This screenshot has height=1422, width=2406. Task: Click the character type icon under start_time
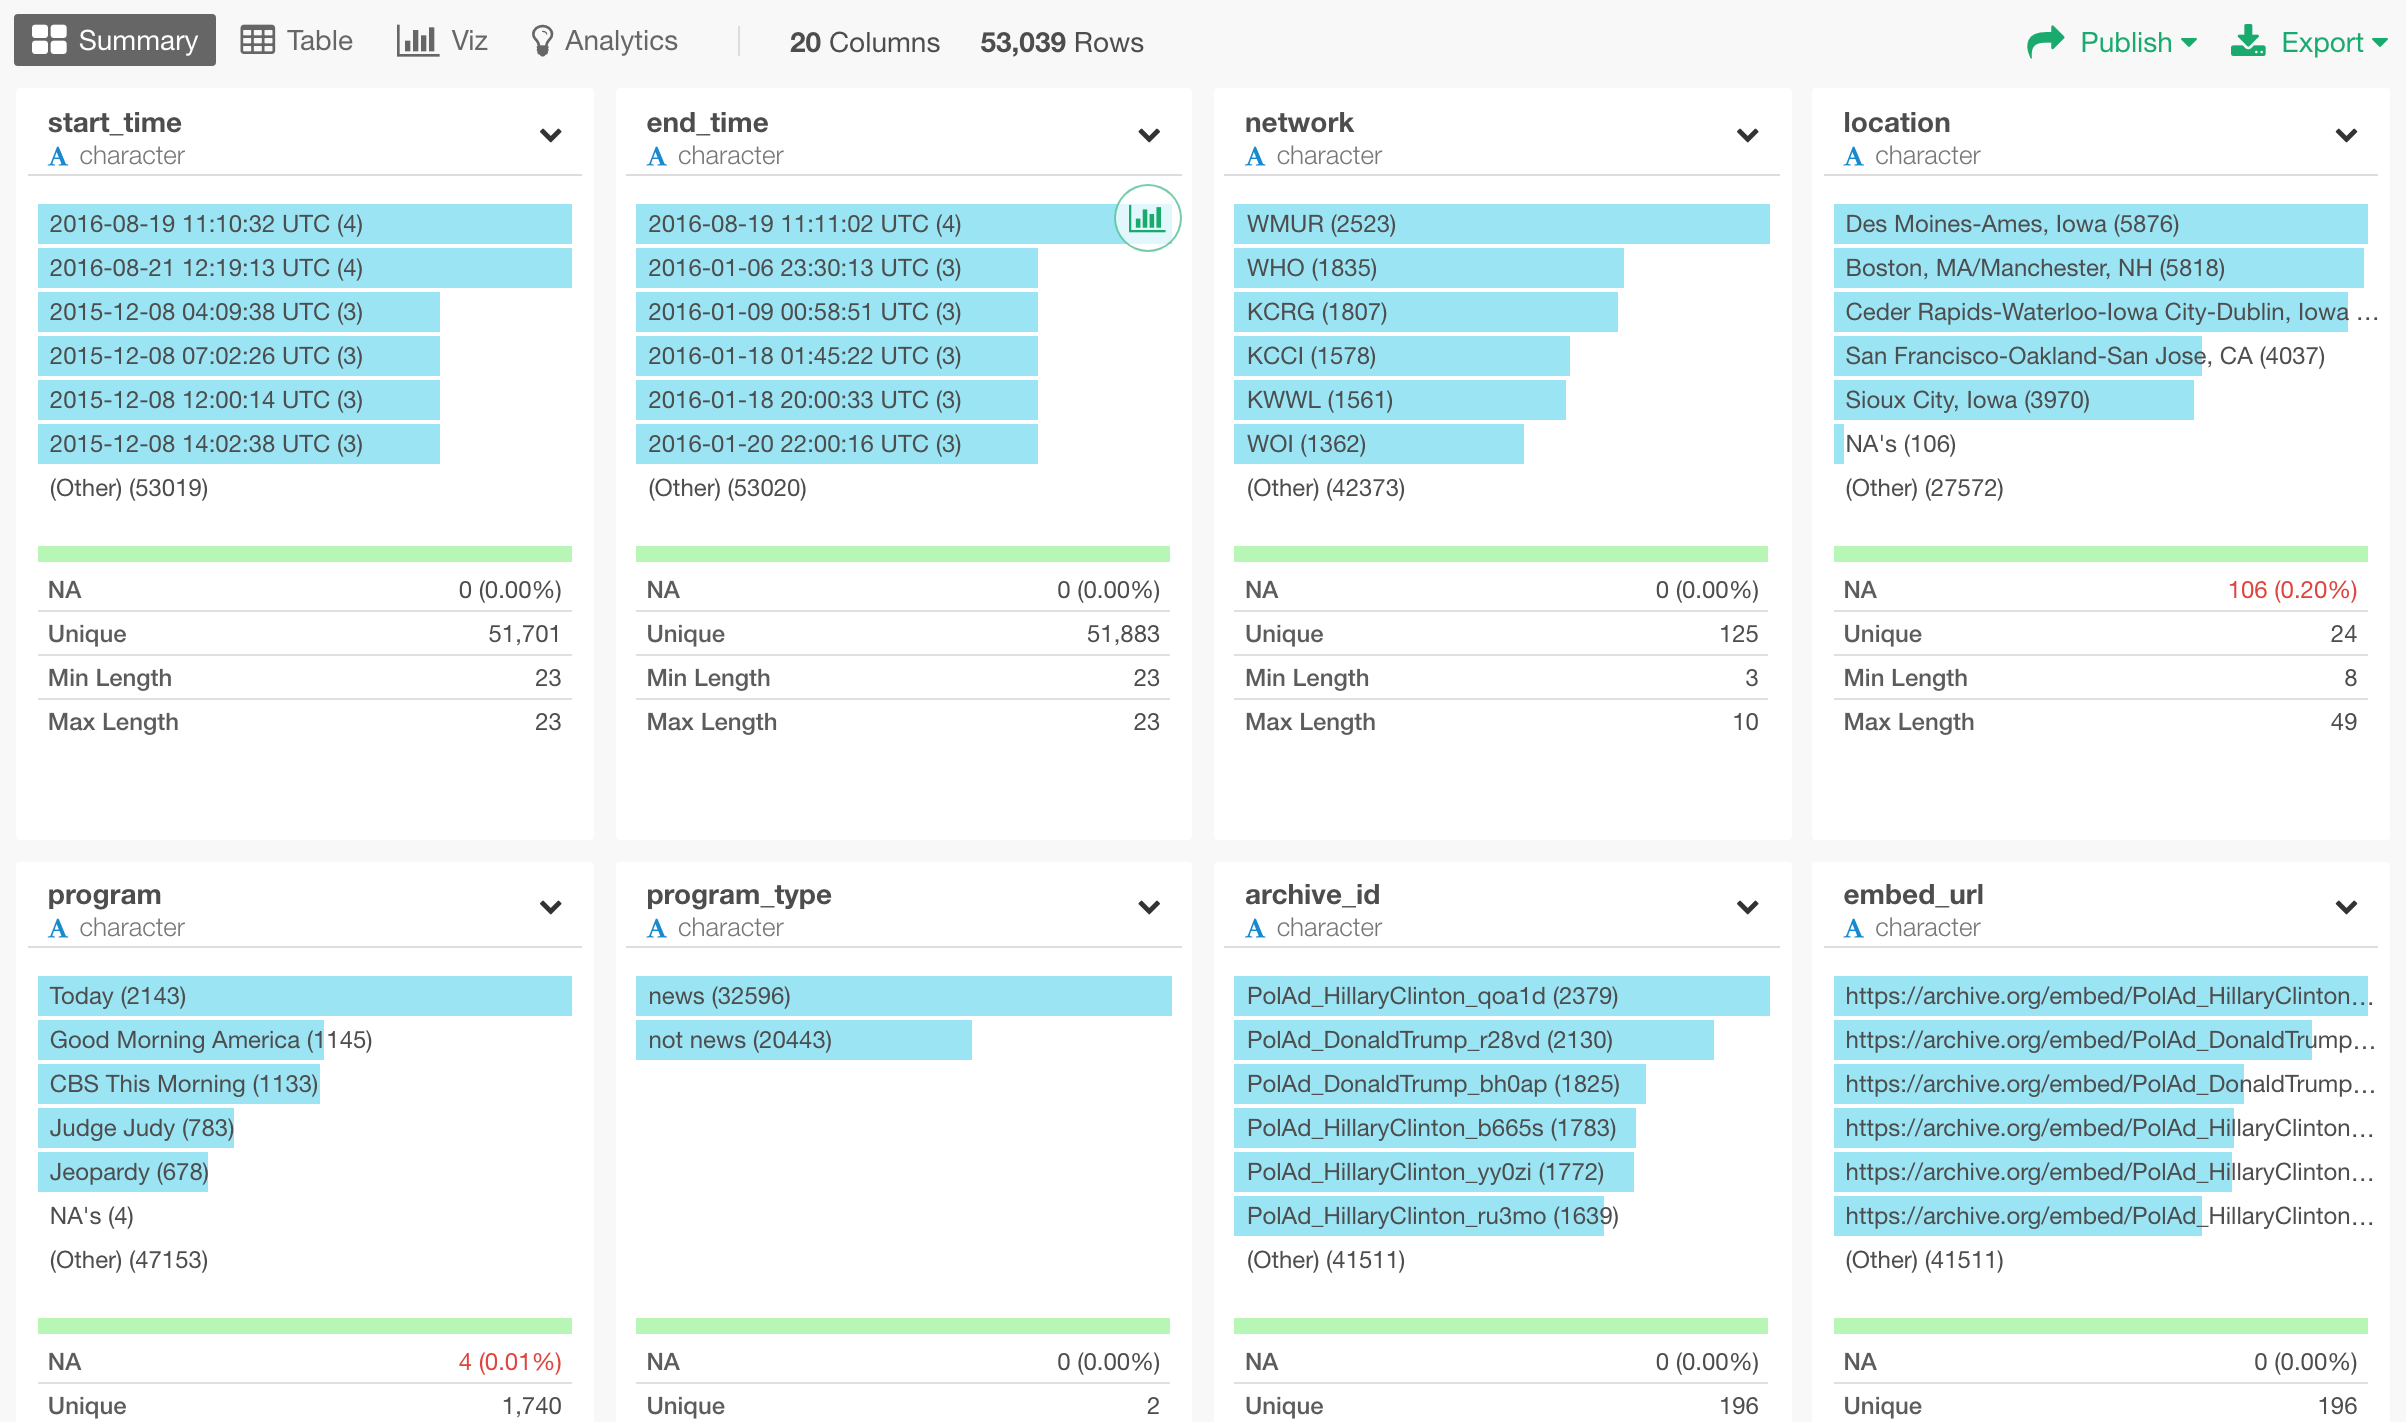pyautogui.click(x=58, y=156)
